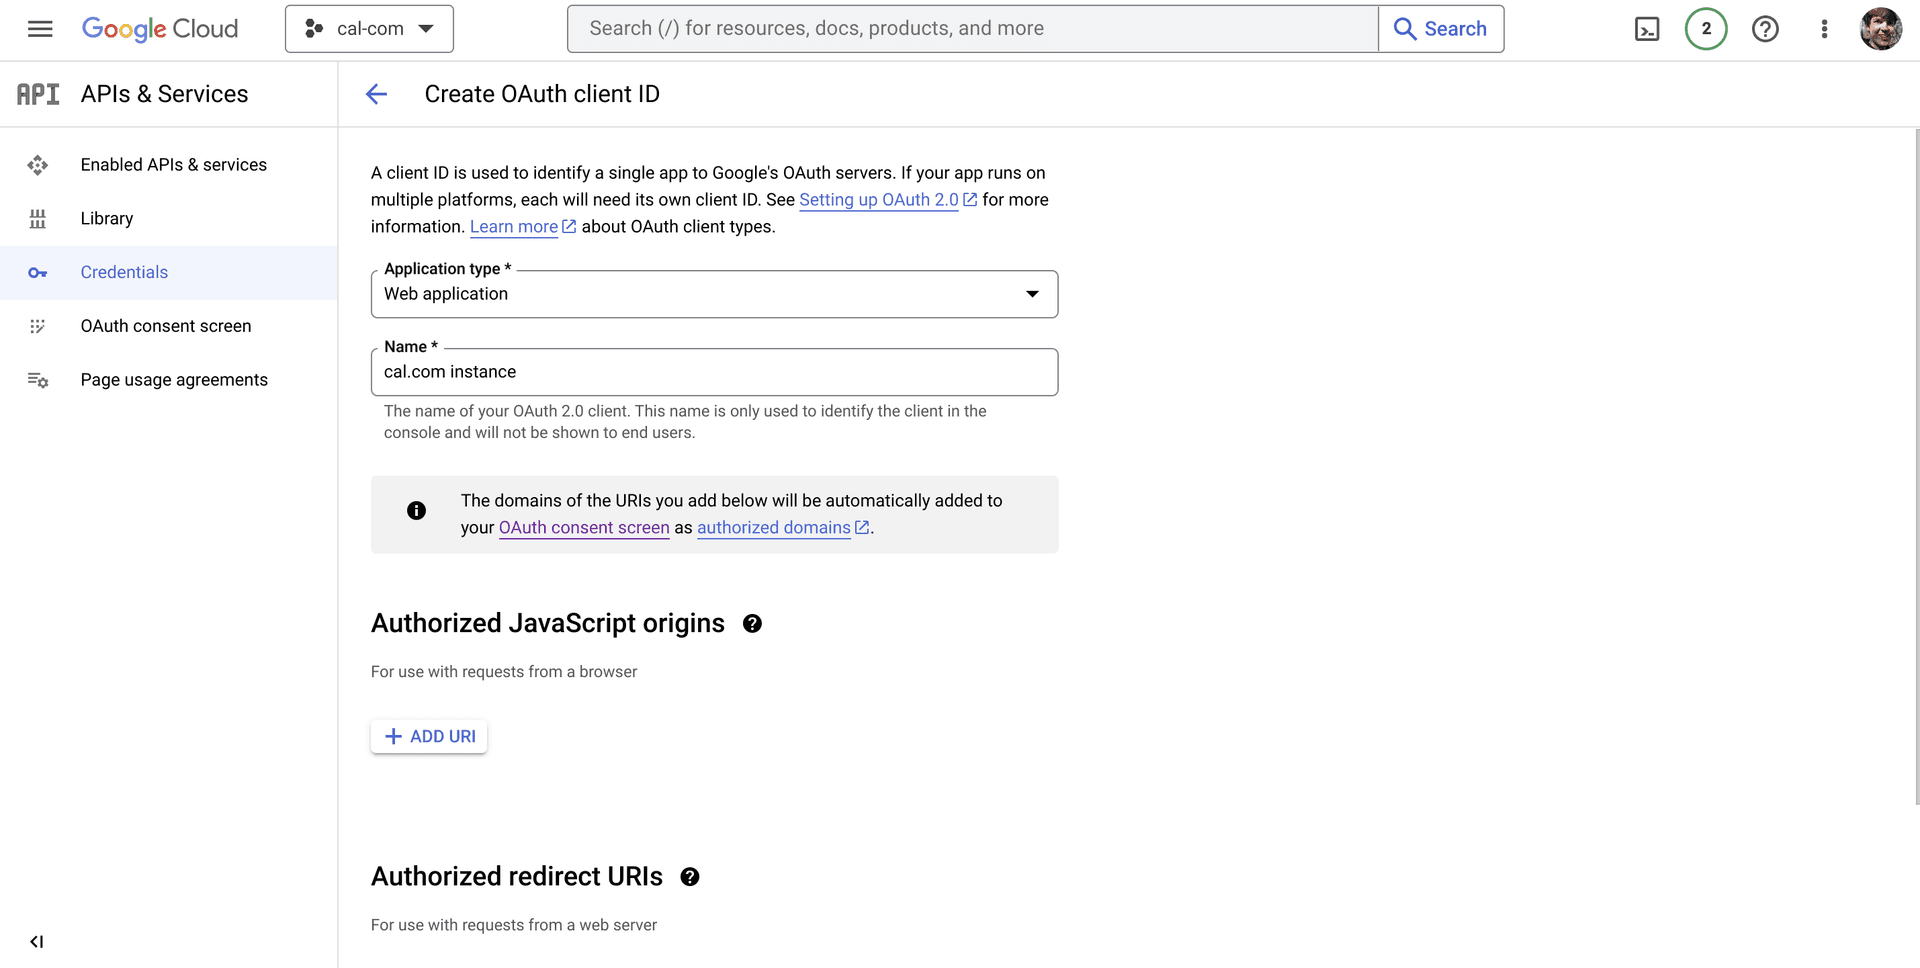1920x968 pixels.
Task: Show help for Authorized JavaScript origins
Action: [752, 624]
